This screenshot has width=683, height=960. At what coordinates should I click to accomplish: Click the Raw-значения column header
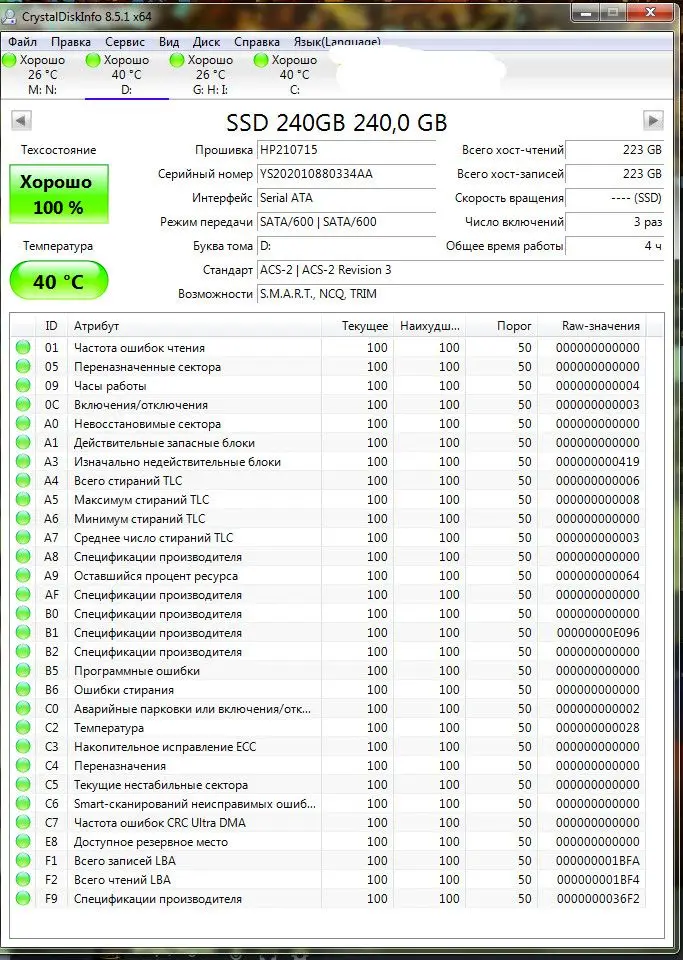[592, 326]
